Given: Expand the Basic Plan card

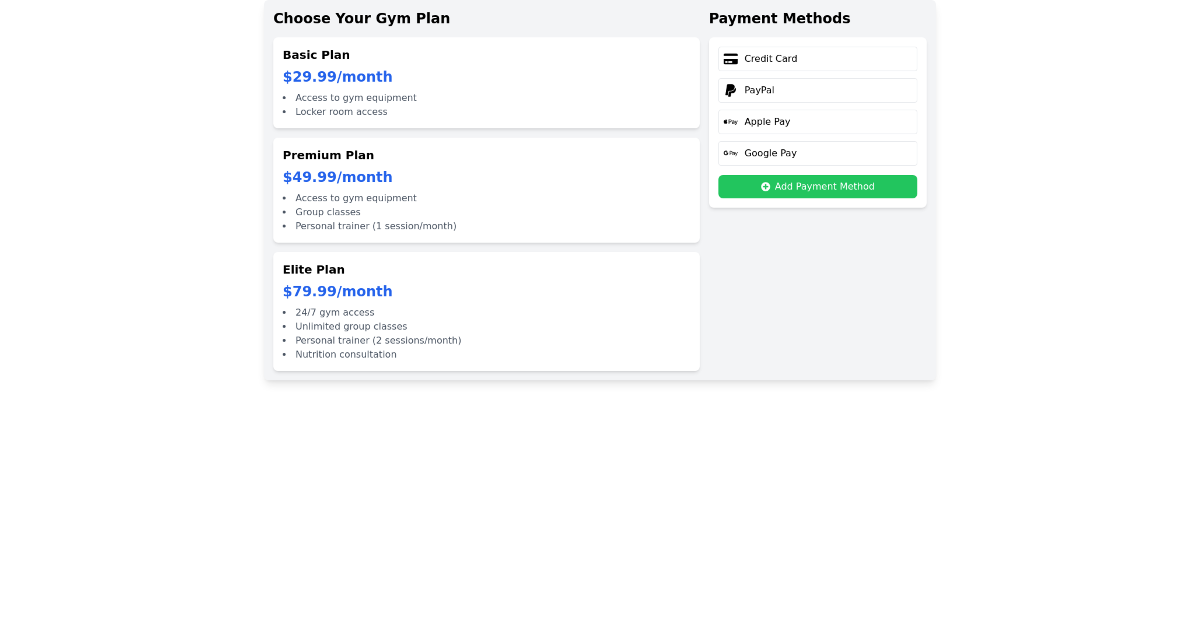Looking at the screenshot, I should click(486, 82).
